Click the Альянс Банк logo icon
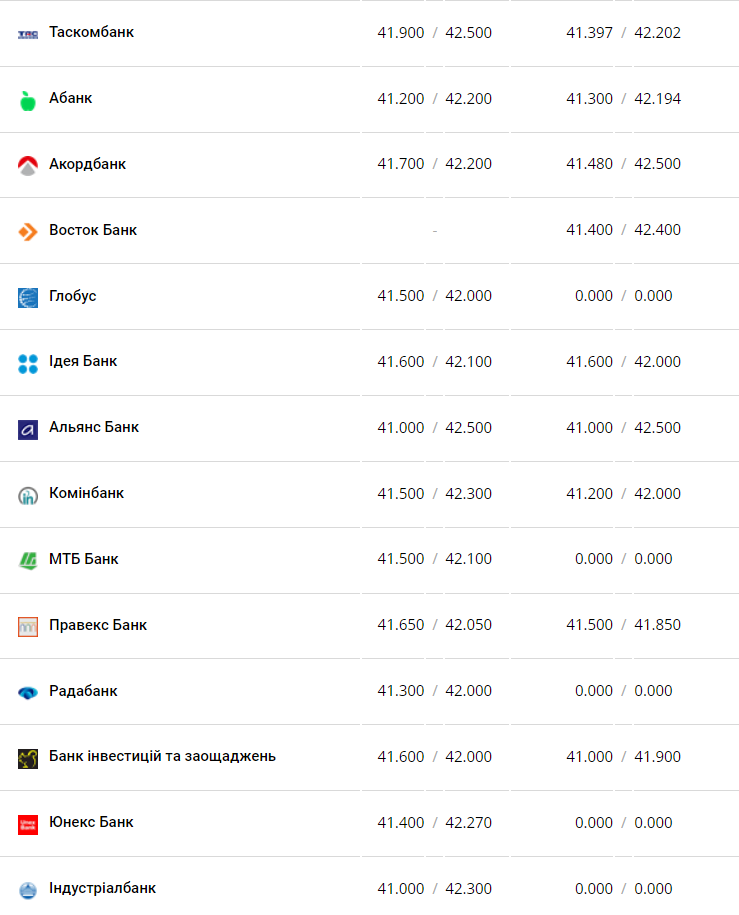The height and width of the screenshot is (915, 739). pos(28,429)
